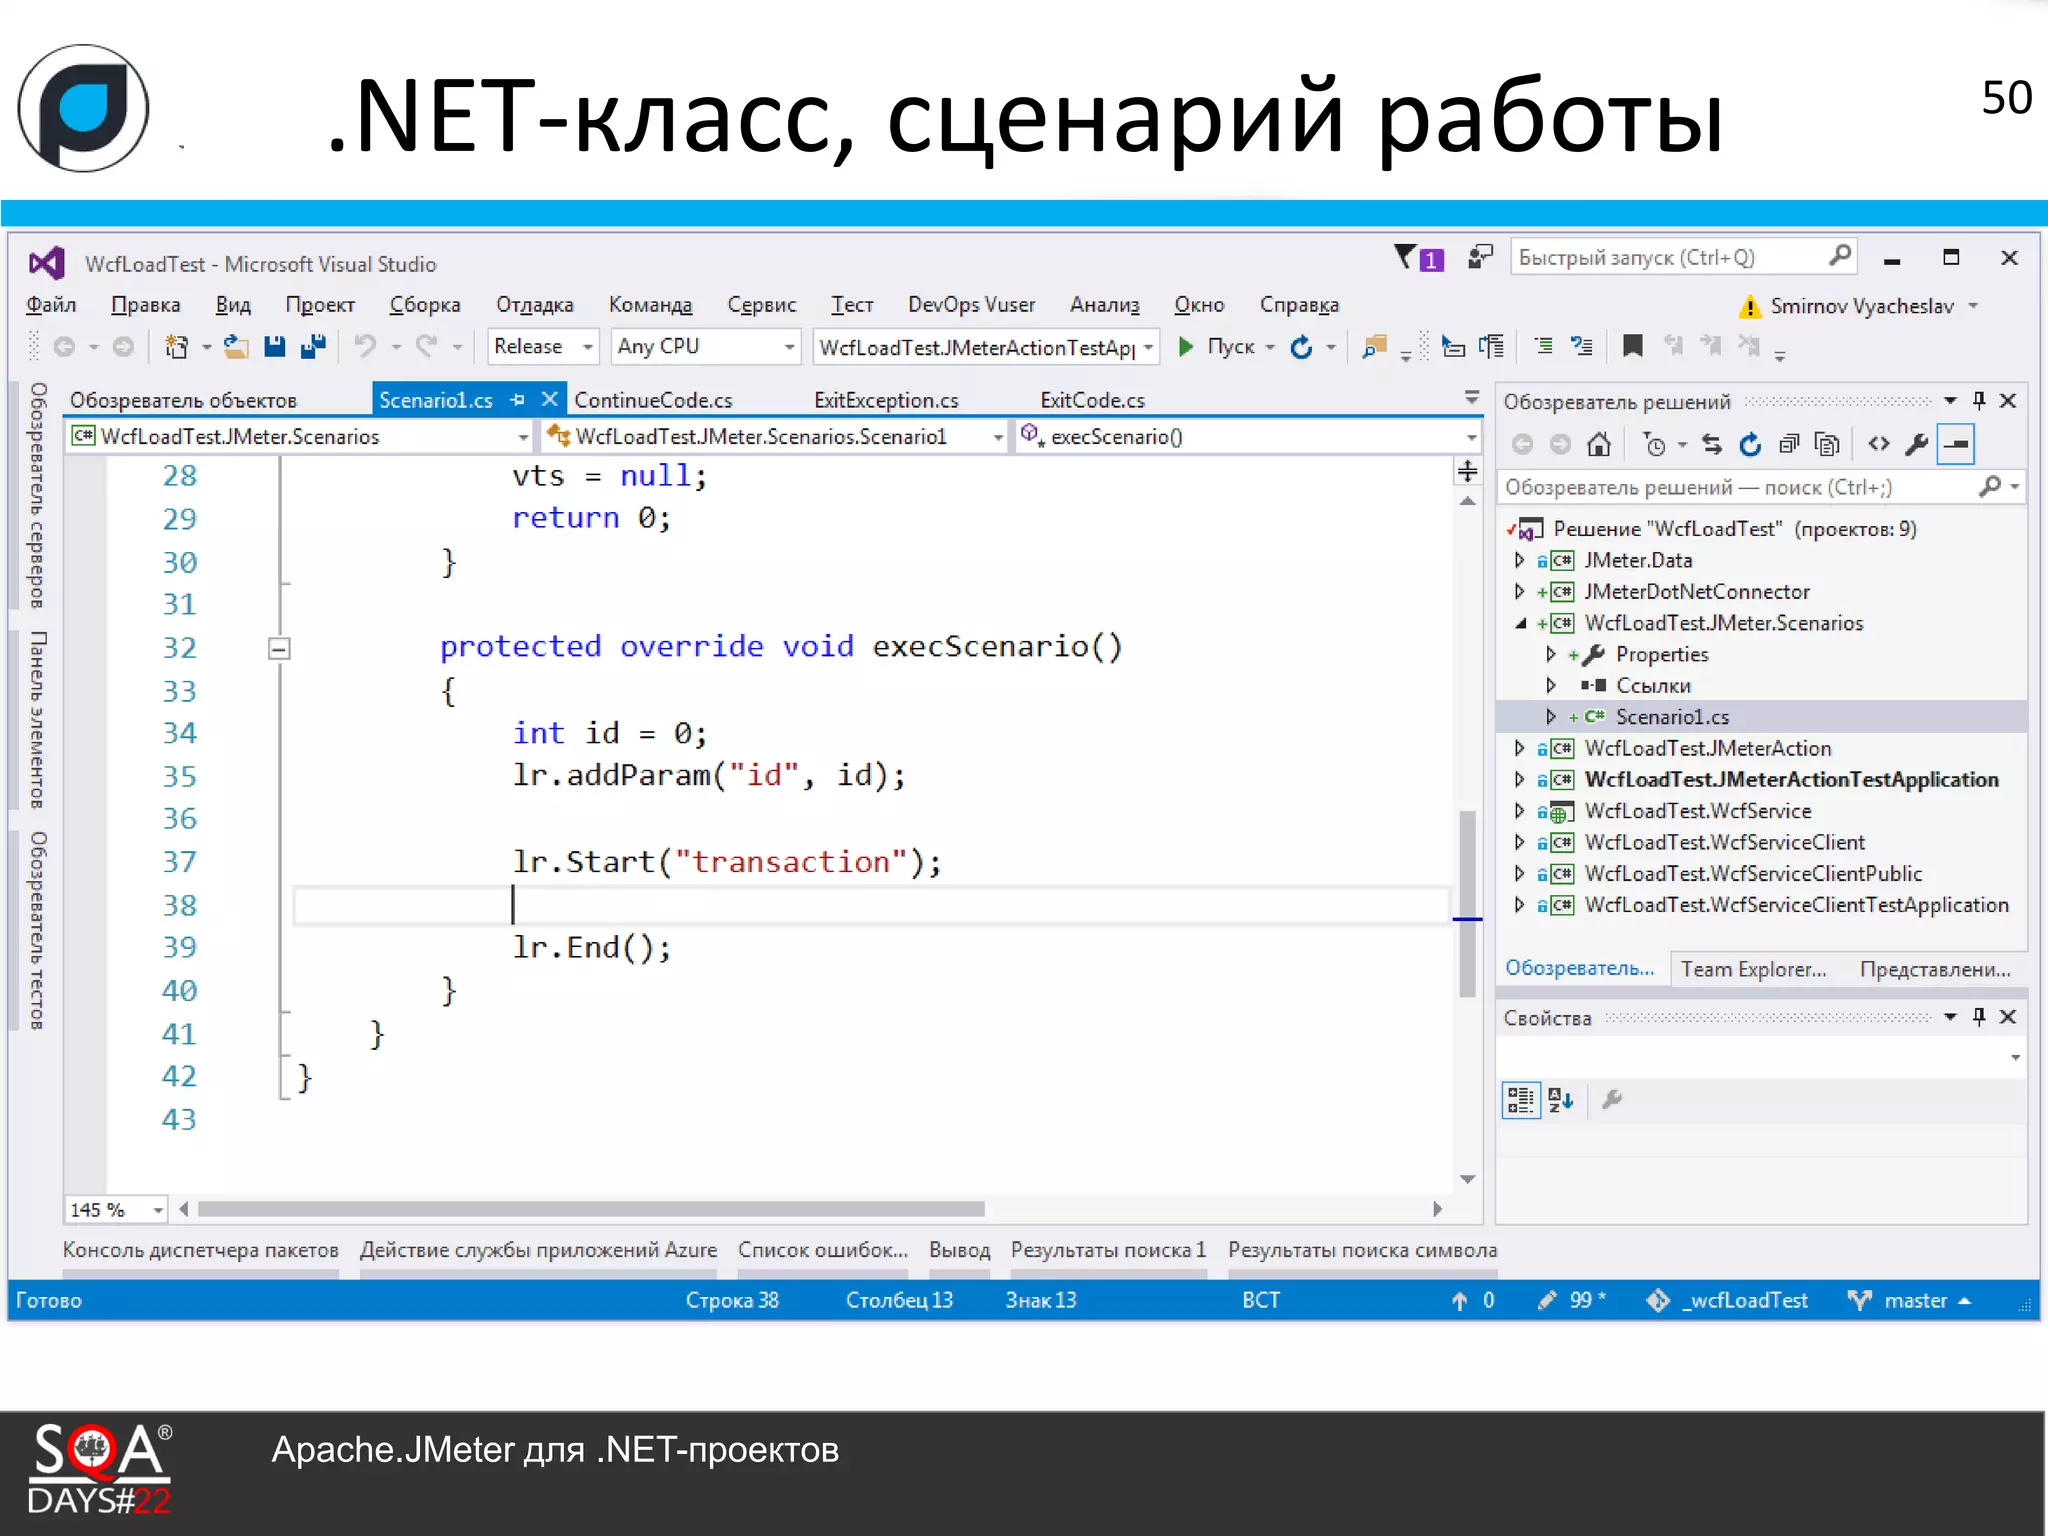This screenshot has width=2048, height=1536.
Task: Close the Scenario1.cs tab
Action: pyautogui.click(x=549, y=400)
